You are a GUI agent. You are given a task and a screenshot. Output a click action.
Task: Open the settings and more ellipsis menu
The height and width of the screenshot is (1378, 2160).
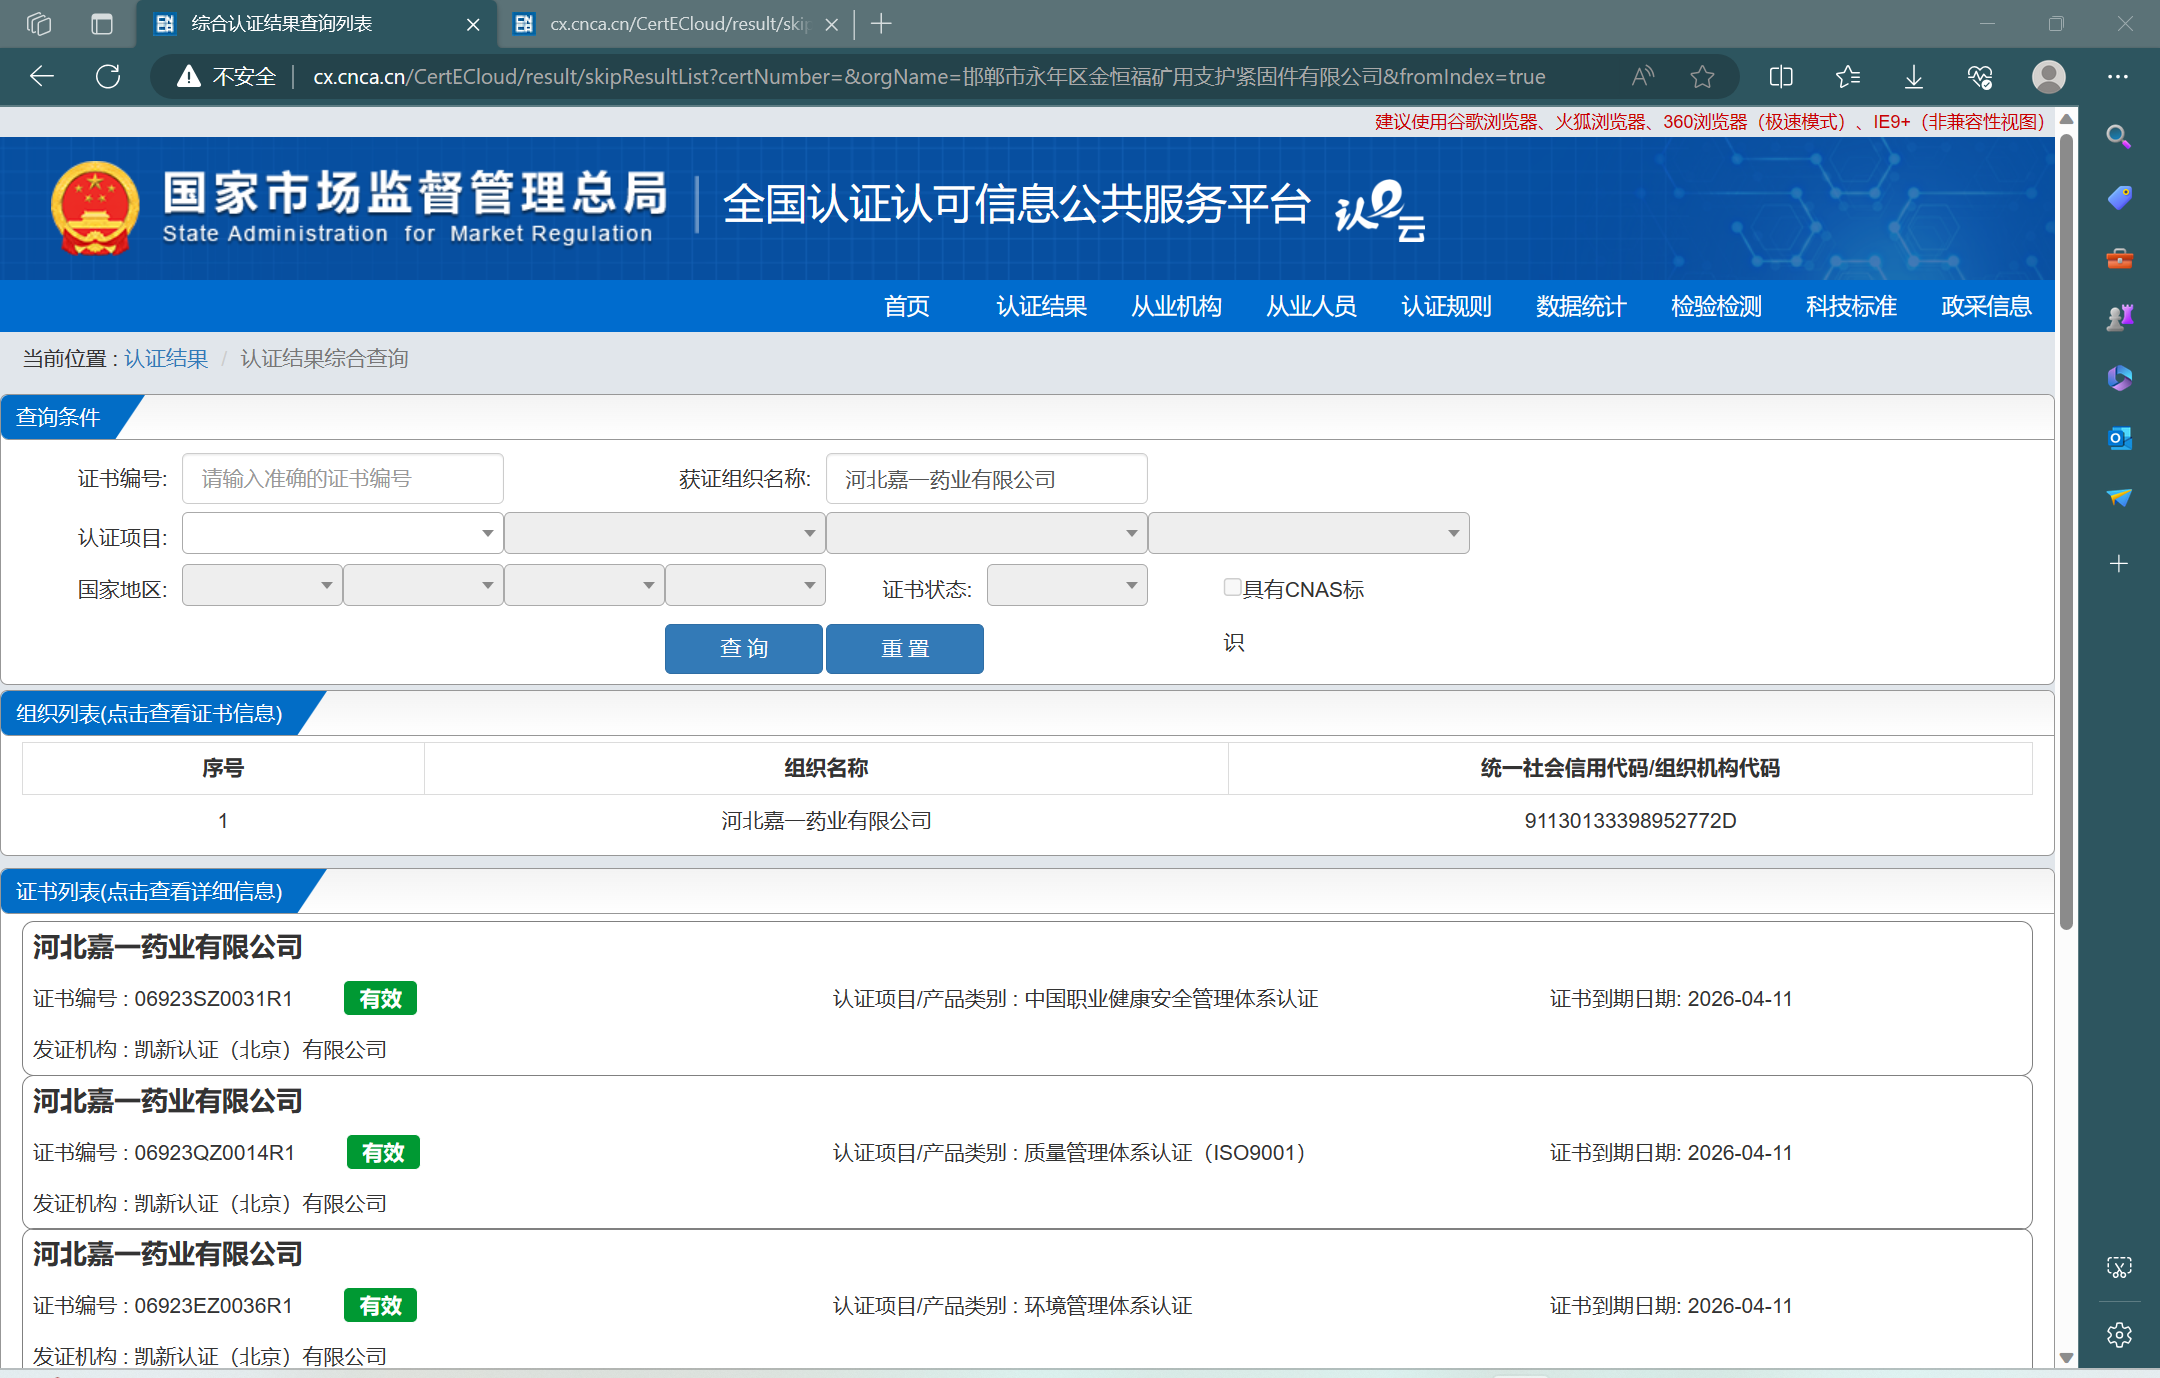click(2118, 76)
